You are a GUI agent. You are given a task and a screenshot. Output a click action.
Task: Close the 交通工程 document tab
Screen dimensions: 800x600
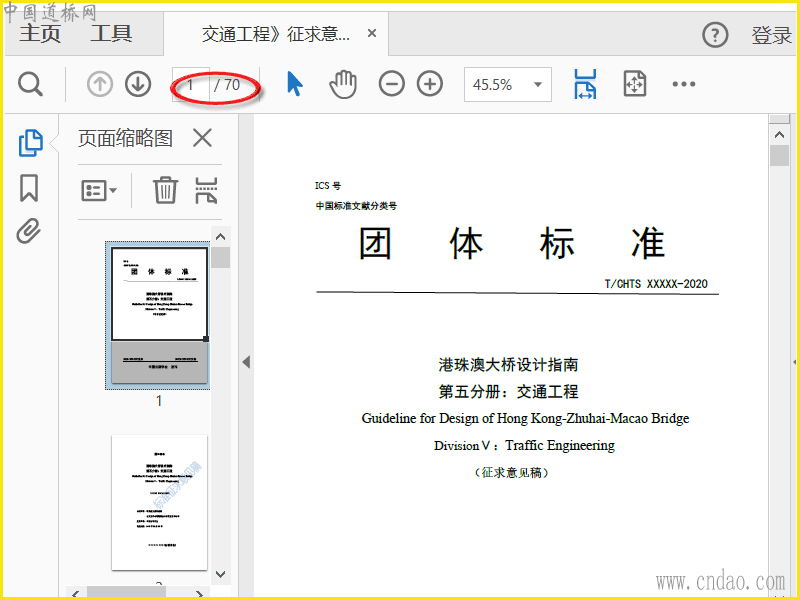point(372,34)
